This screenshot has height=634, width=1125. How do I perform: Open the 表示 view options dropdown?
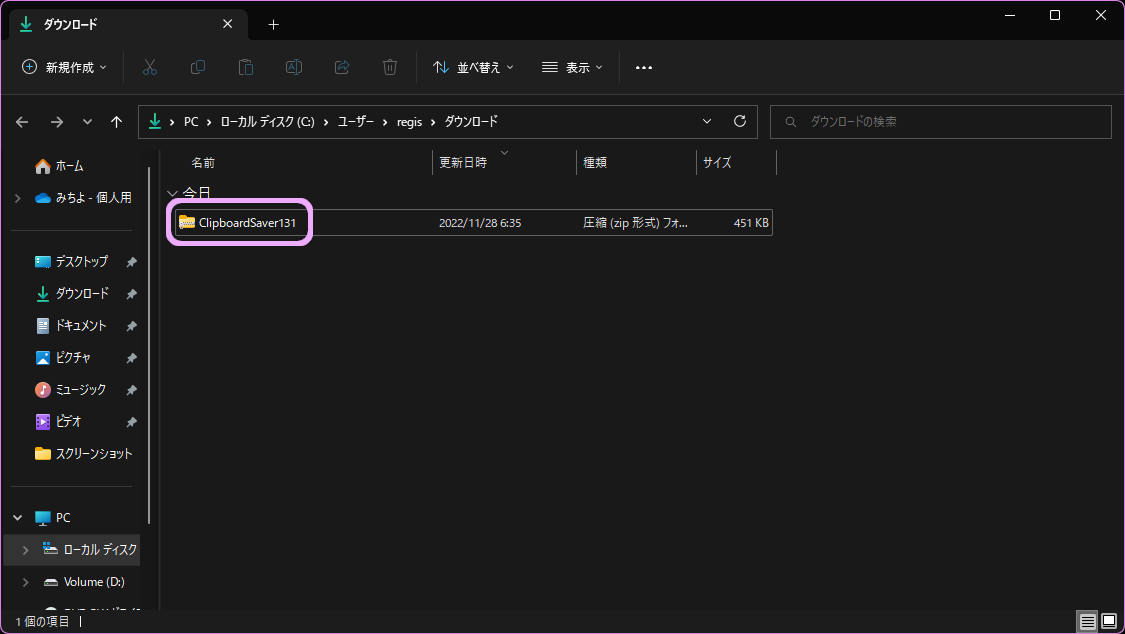[572, 67]
